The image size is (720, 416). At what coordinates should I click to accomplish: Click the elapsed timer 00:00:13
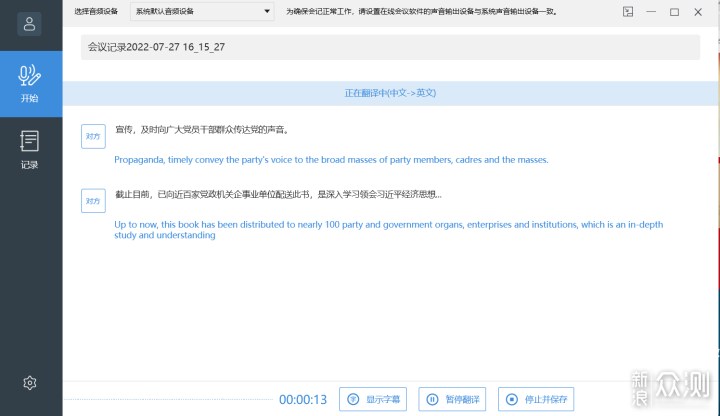pos(303,399)
